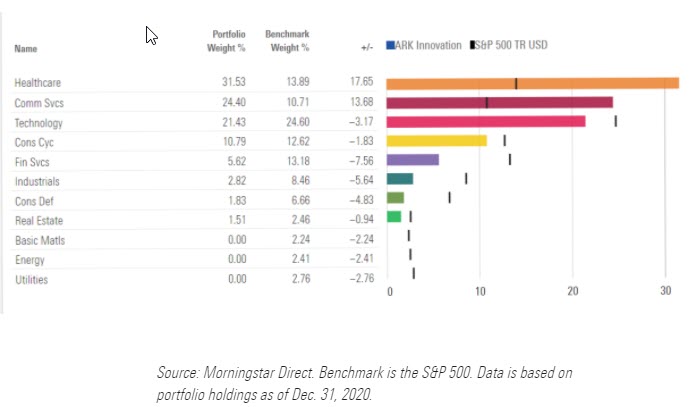Screen dimensions: 689x407
Task: Click the small green Real Estate bar
Action: tap(393, 216)
